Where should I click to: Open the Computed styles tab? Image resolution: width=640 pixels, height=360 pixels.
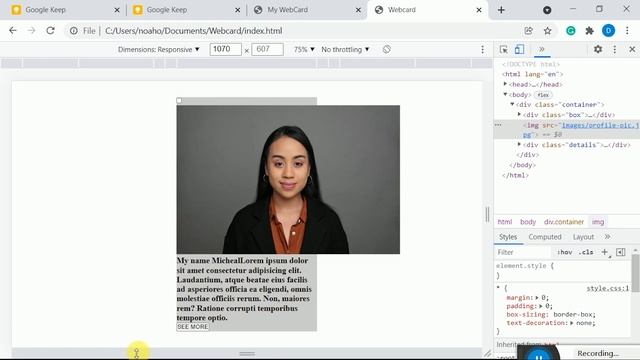pos(545,237)
